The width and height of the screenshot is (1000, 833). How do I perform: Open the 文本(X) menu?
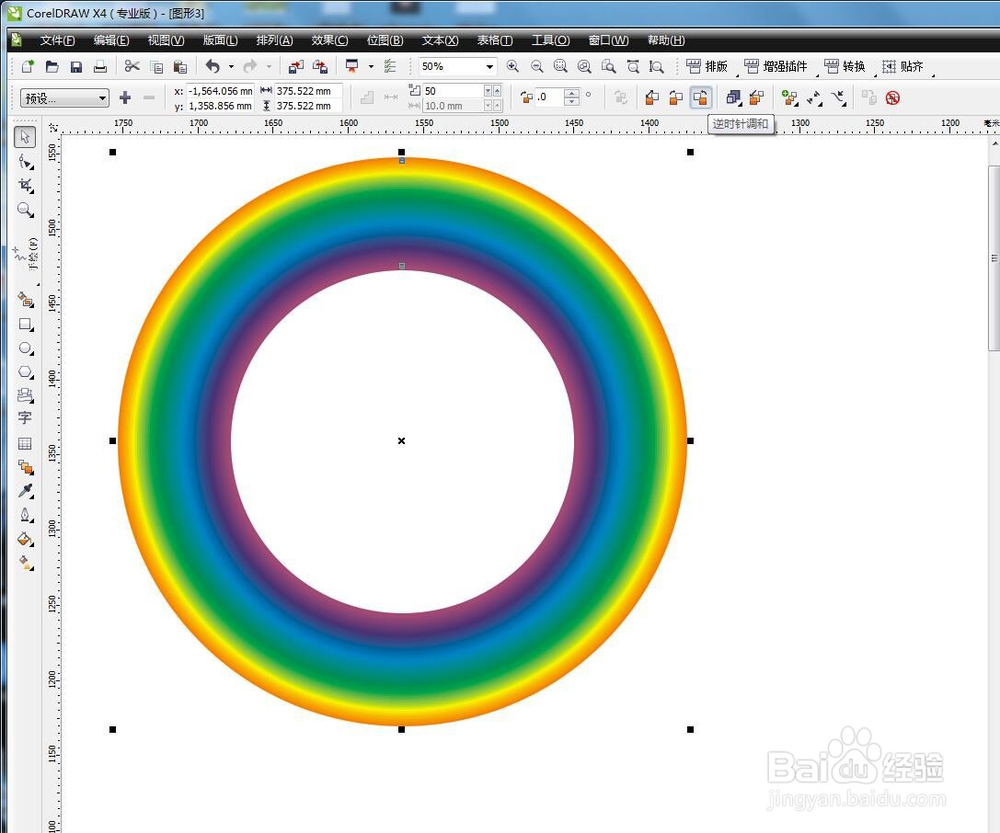click(440, 40)
